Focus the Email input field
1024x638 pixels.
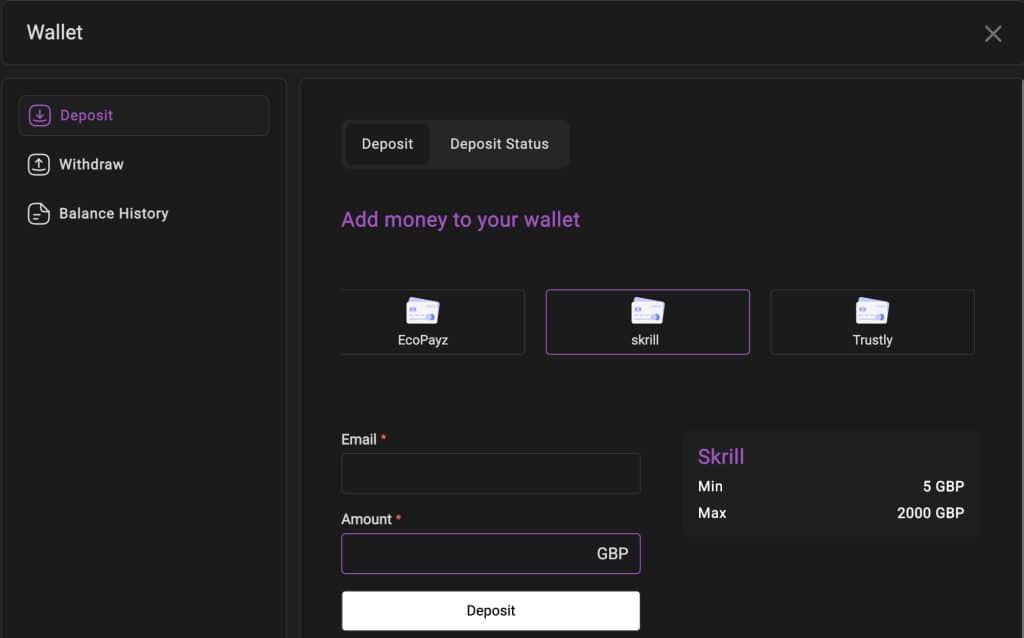pyautogui.click(x=490, y=474)
